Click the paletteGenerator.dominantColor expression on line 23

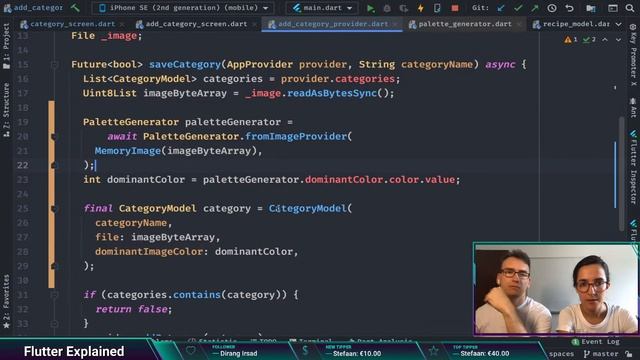pos(293,180)
